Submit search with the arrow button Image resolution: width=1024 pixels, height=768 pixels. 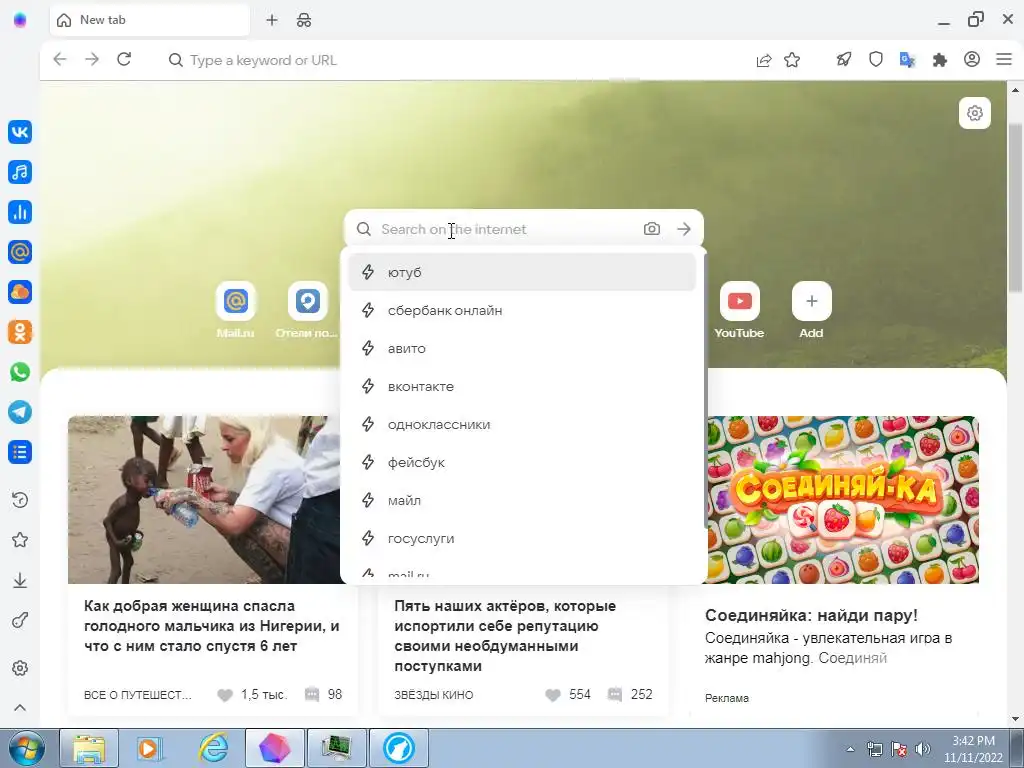click(684, 229)
